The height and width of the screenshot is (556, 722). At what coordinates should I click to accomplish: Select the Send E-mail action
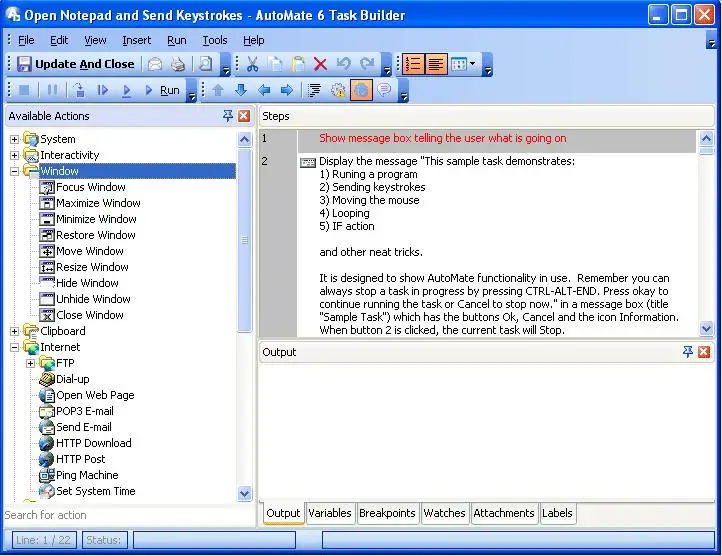click(76, 427)
